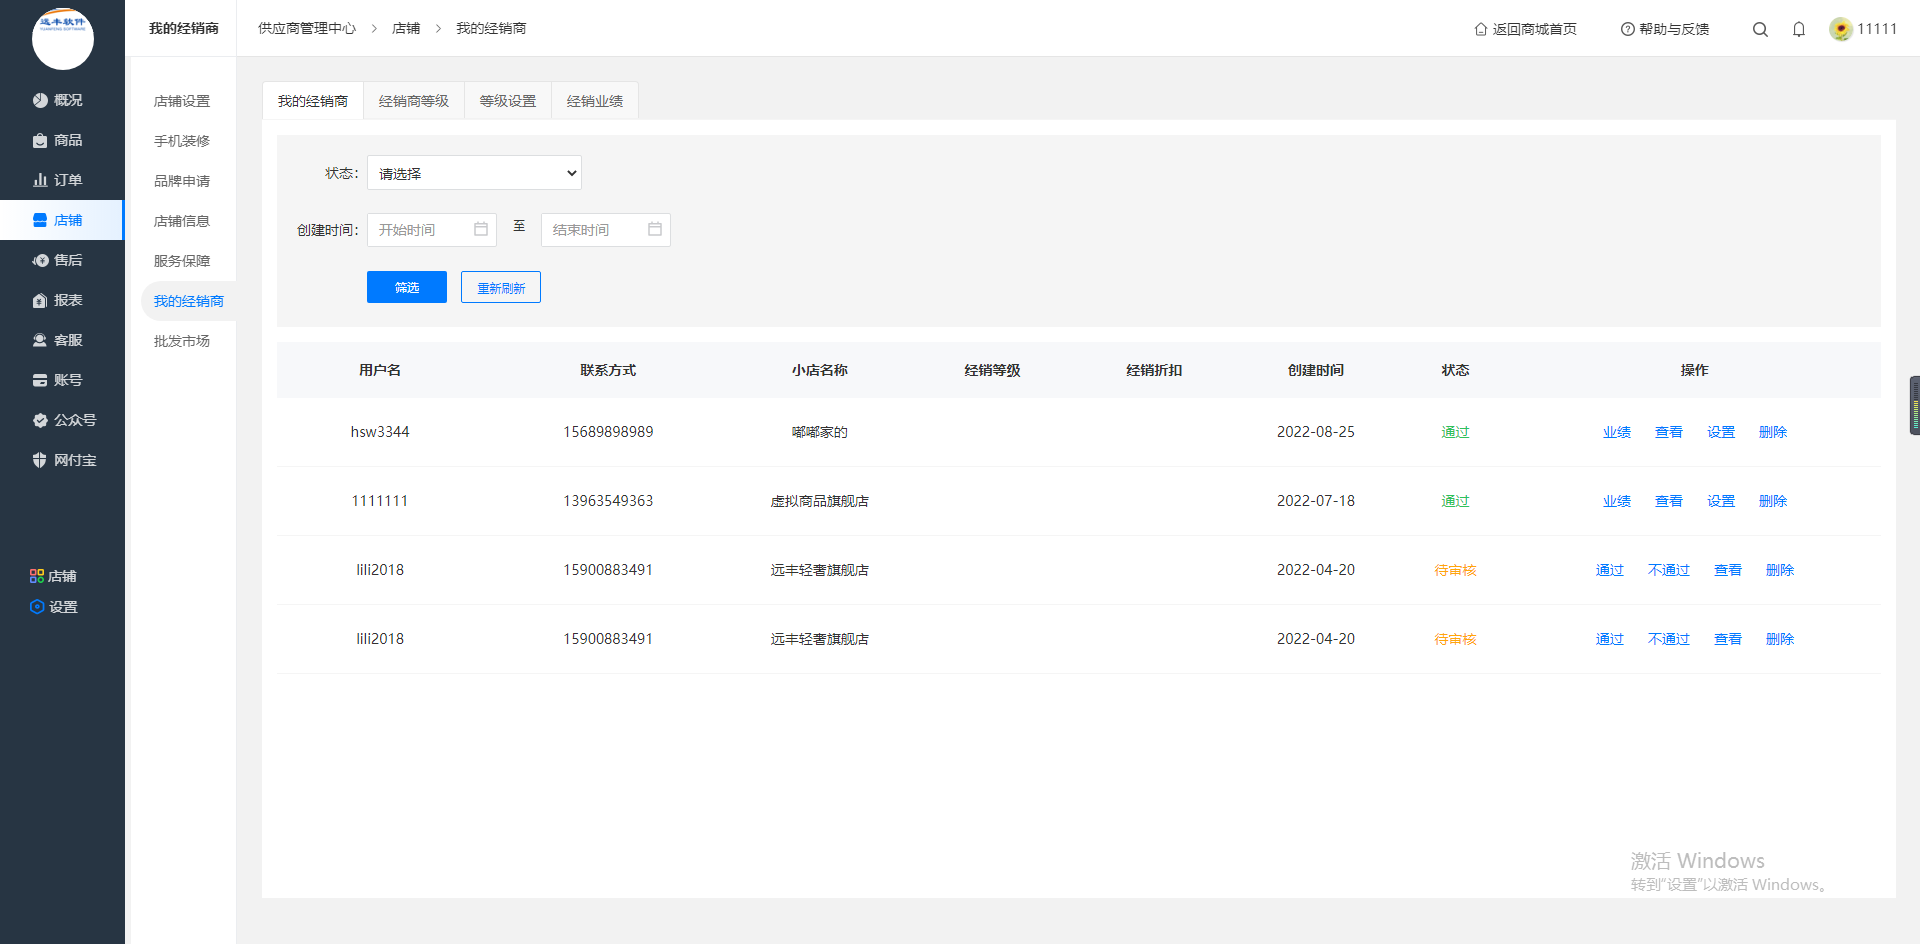Click the 小店名称 column header

[x=820, y=370]
